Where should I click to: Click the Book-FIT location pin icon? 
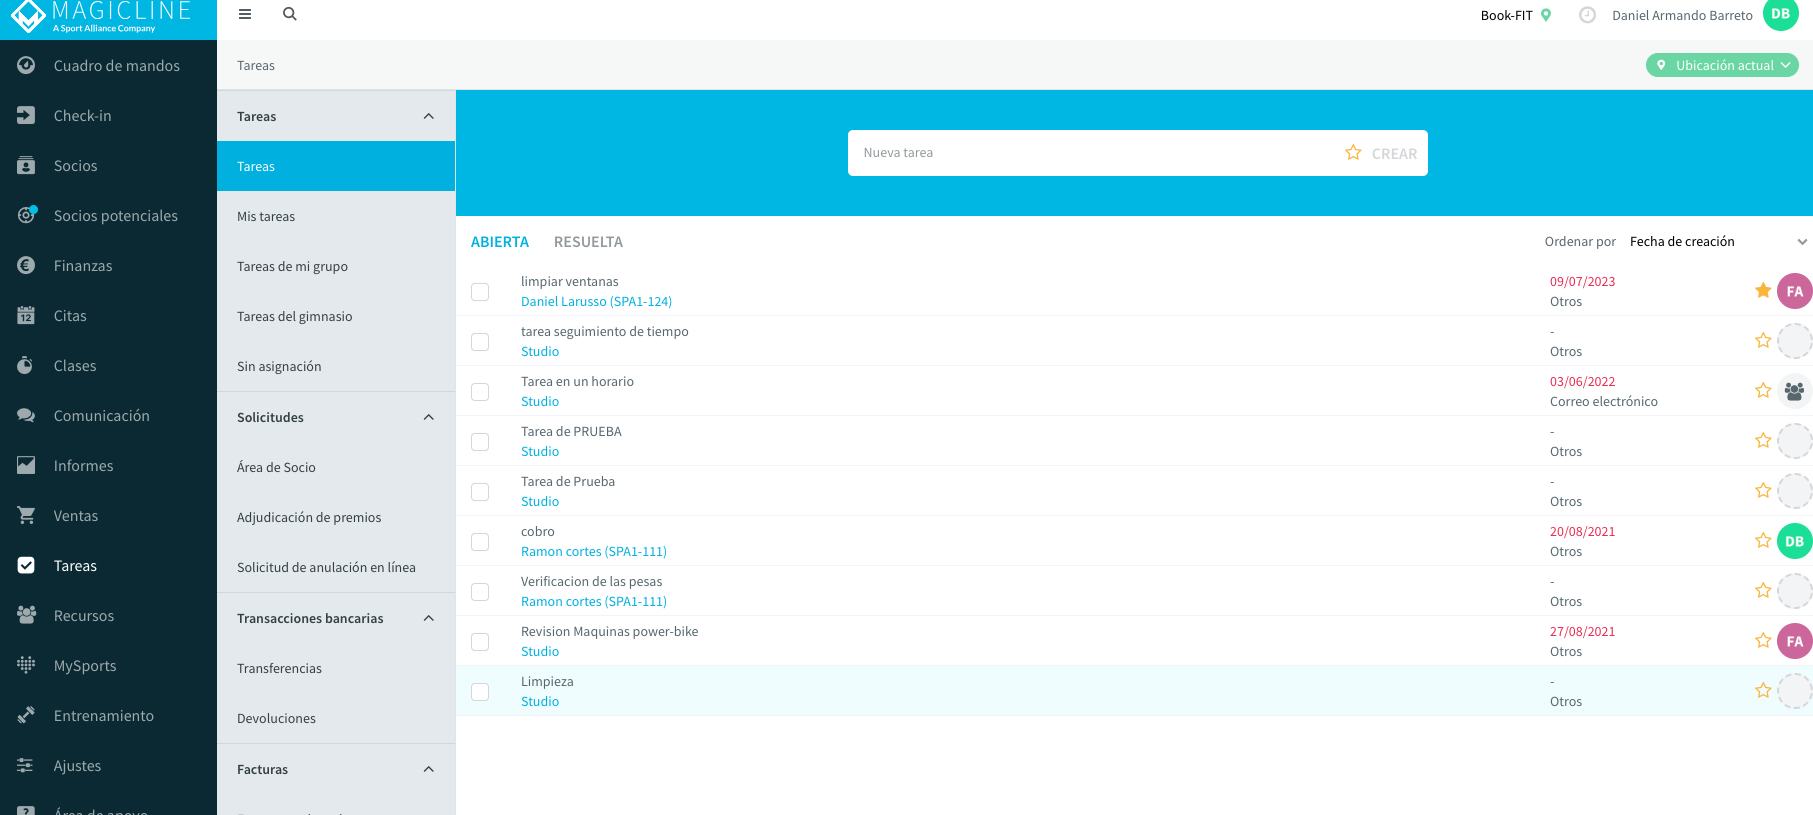(x=1546, y=15)
